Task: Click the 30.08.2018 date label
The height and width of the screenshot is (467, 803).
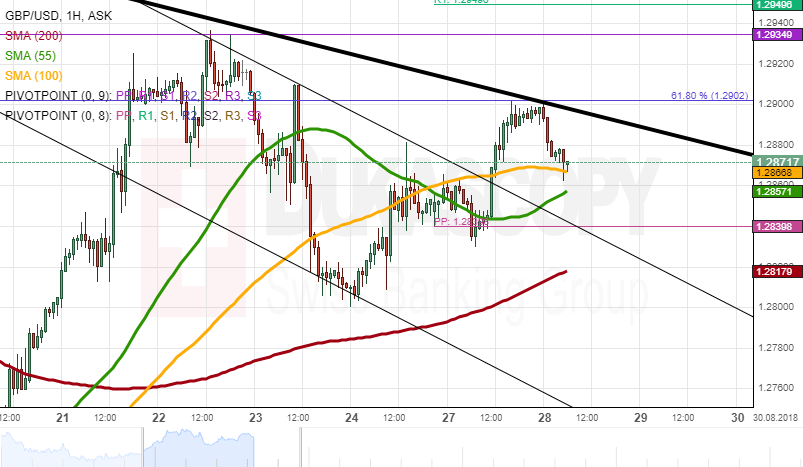Action: click(x=775, y=418)
